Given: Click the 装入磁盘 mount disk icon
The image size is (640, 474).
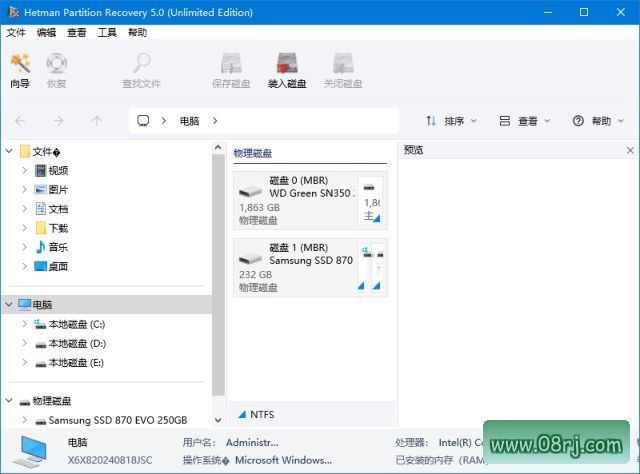Looking at the screenshot, I should 287,70.
